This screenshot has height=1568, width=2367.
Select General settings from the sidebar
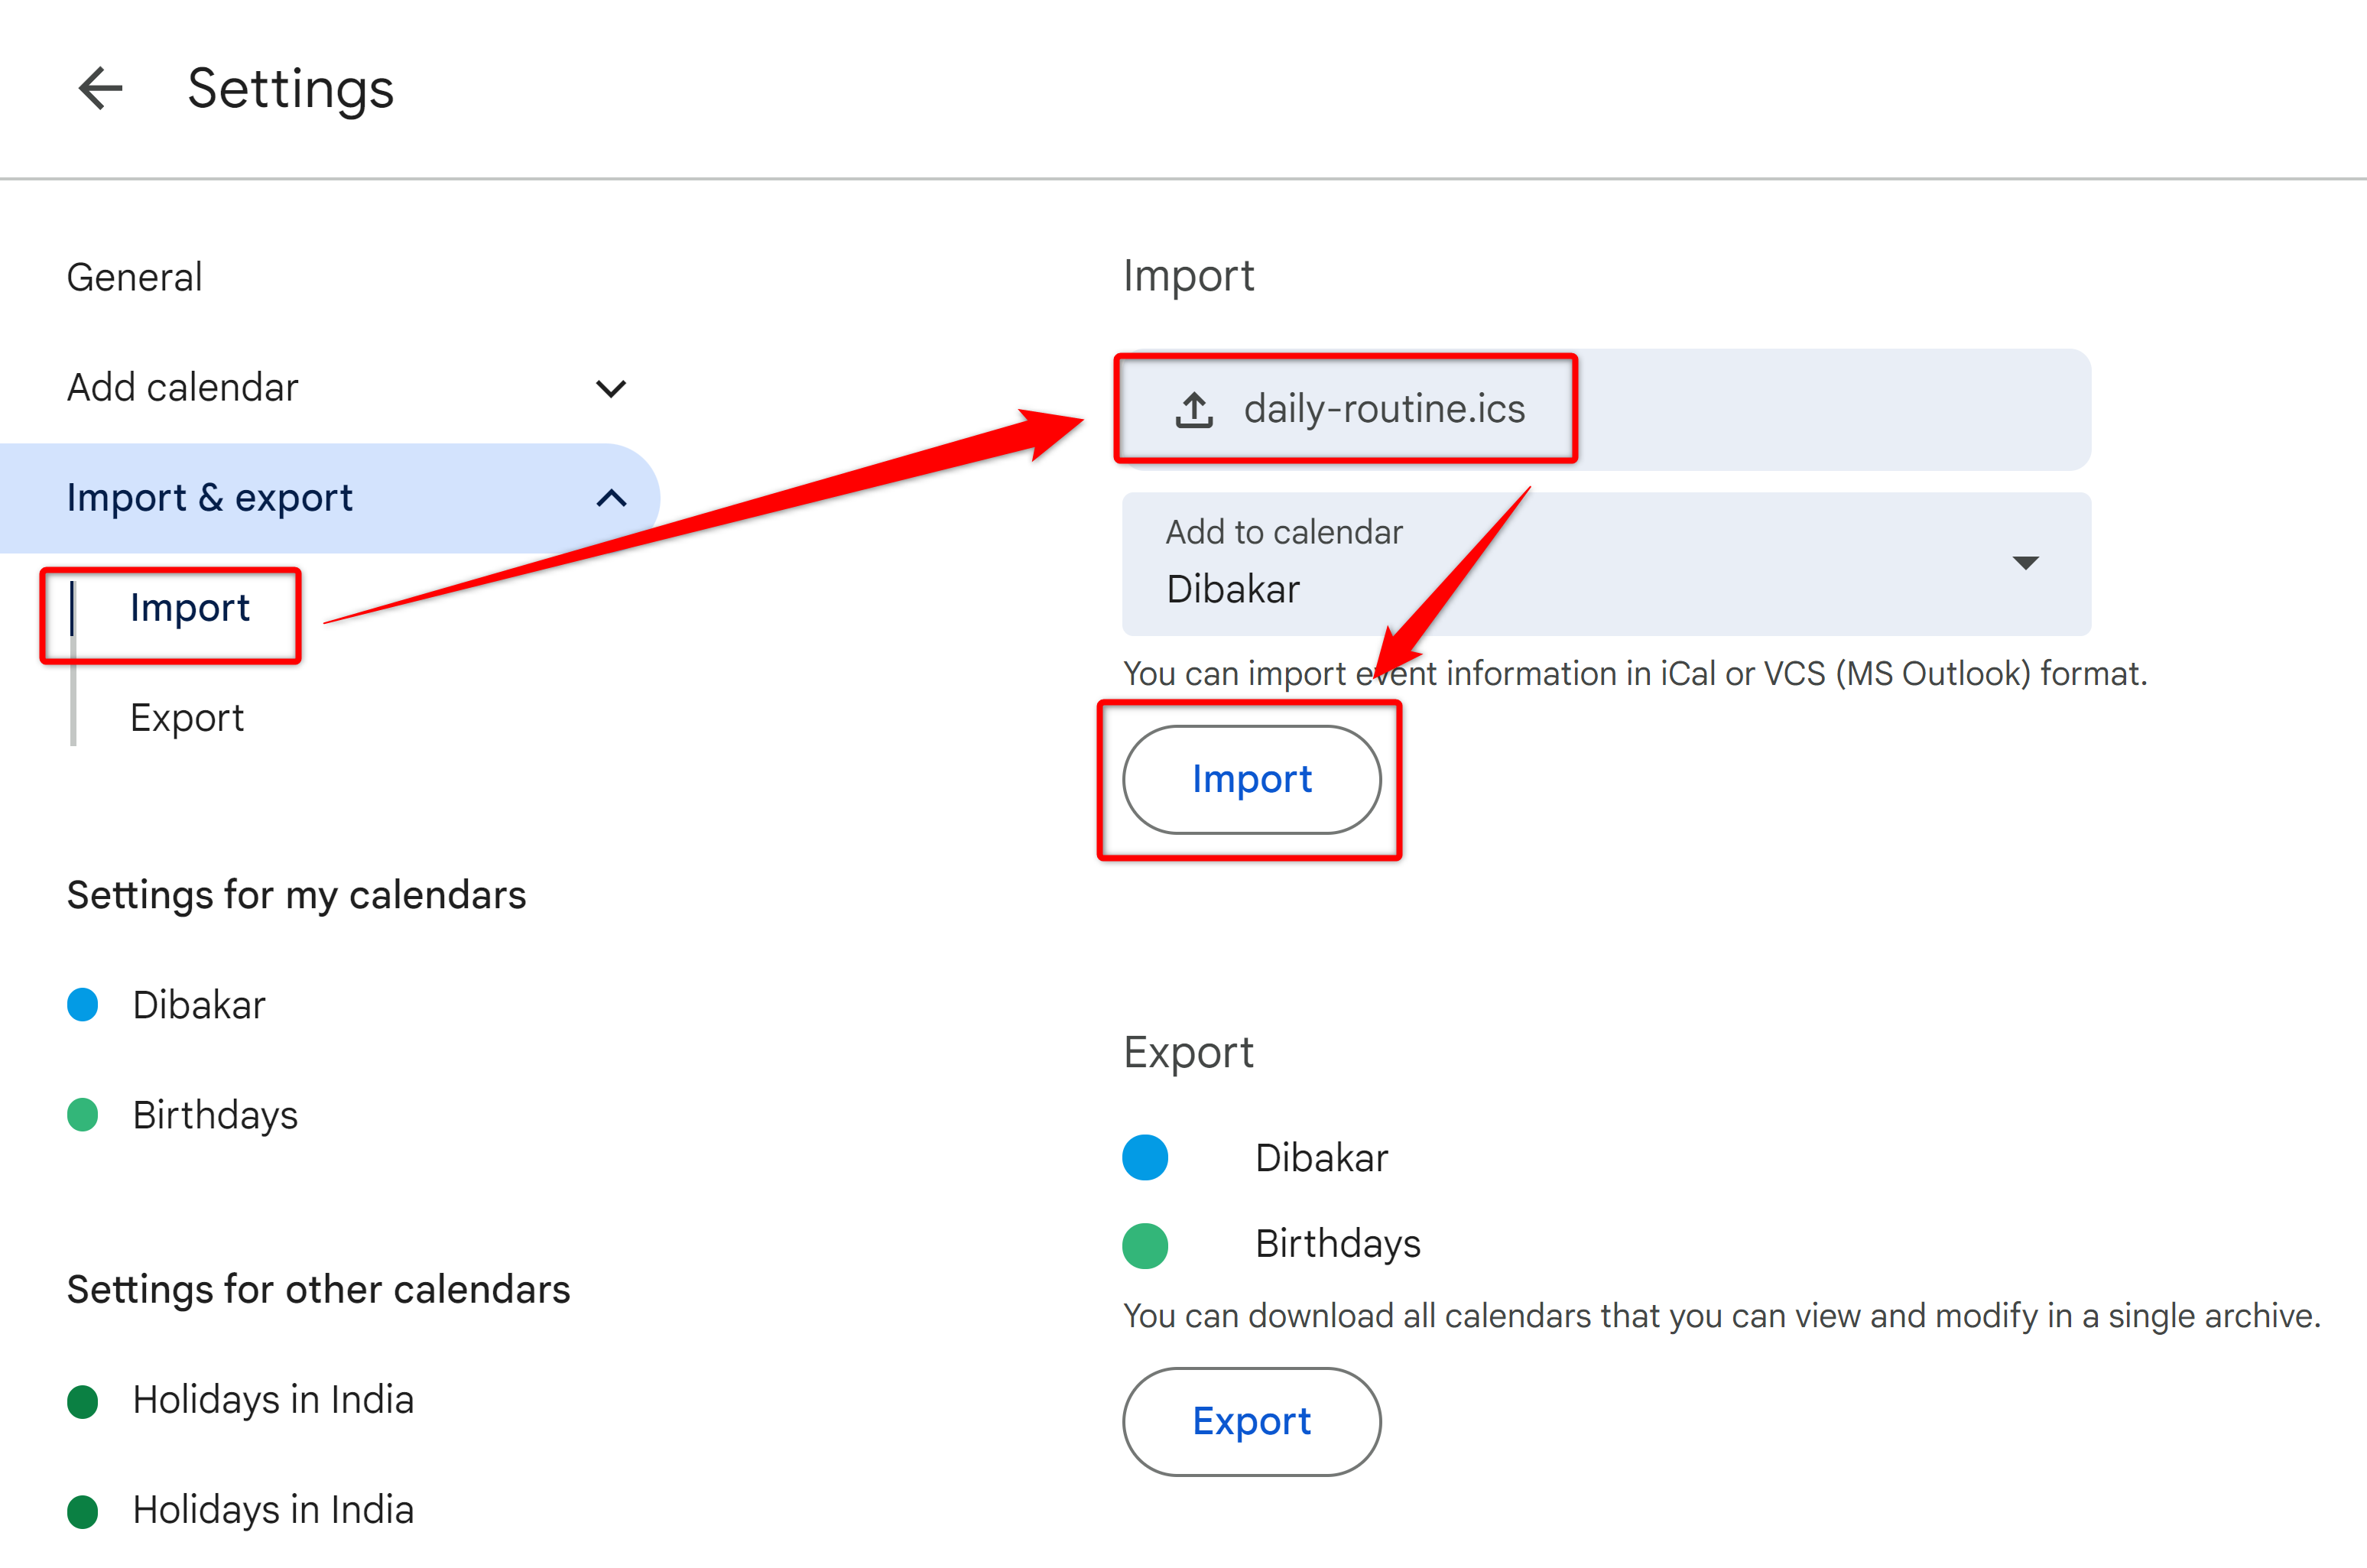tap(133, 273)
